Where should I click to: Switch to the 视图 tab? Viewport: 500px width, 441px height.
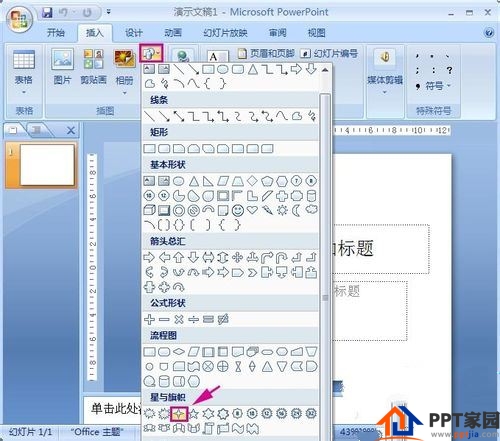[x=316, y=33]
